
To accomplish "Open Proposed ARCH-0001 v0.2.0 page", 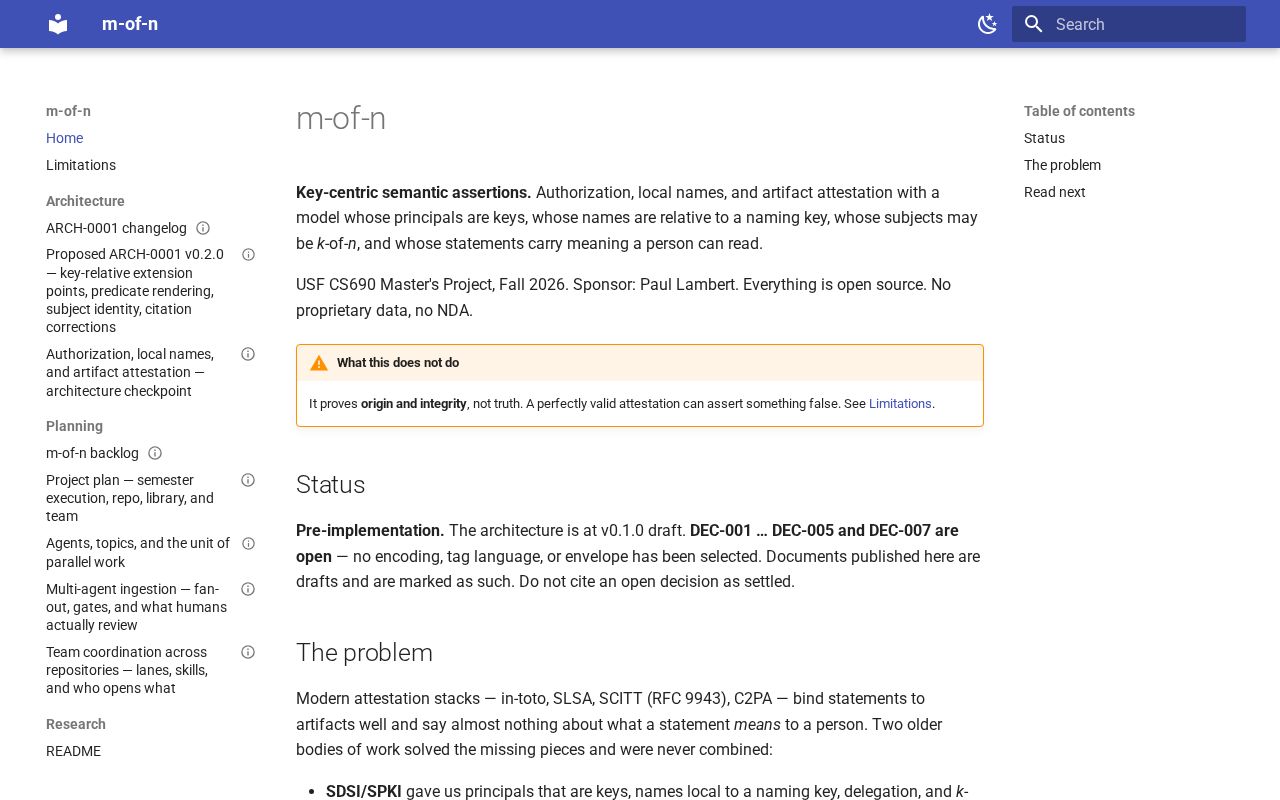I will [135, 291].
